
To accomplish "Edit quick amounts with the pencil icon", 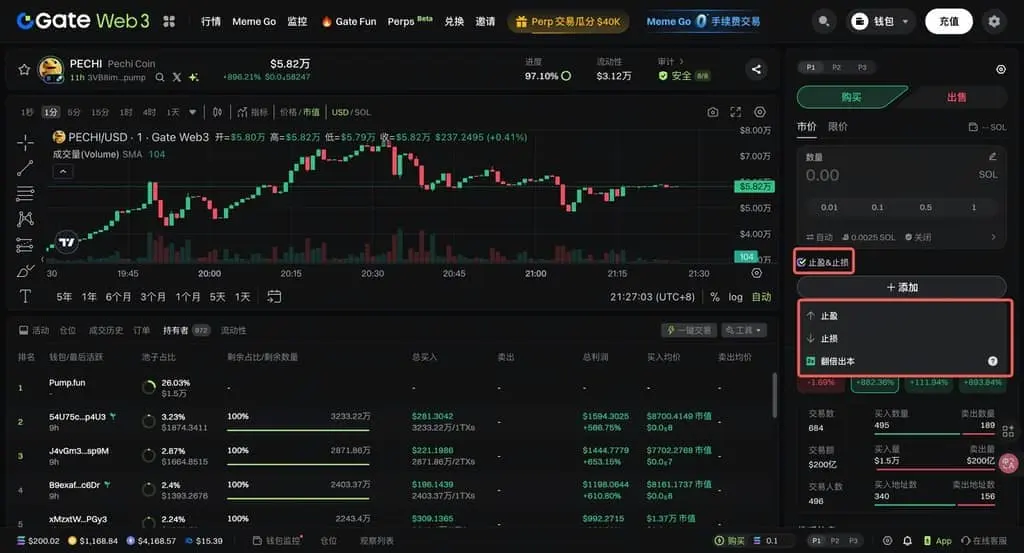I will coord(993,157).
